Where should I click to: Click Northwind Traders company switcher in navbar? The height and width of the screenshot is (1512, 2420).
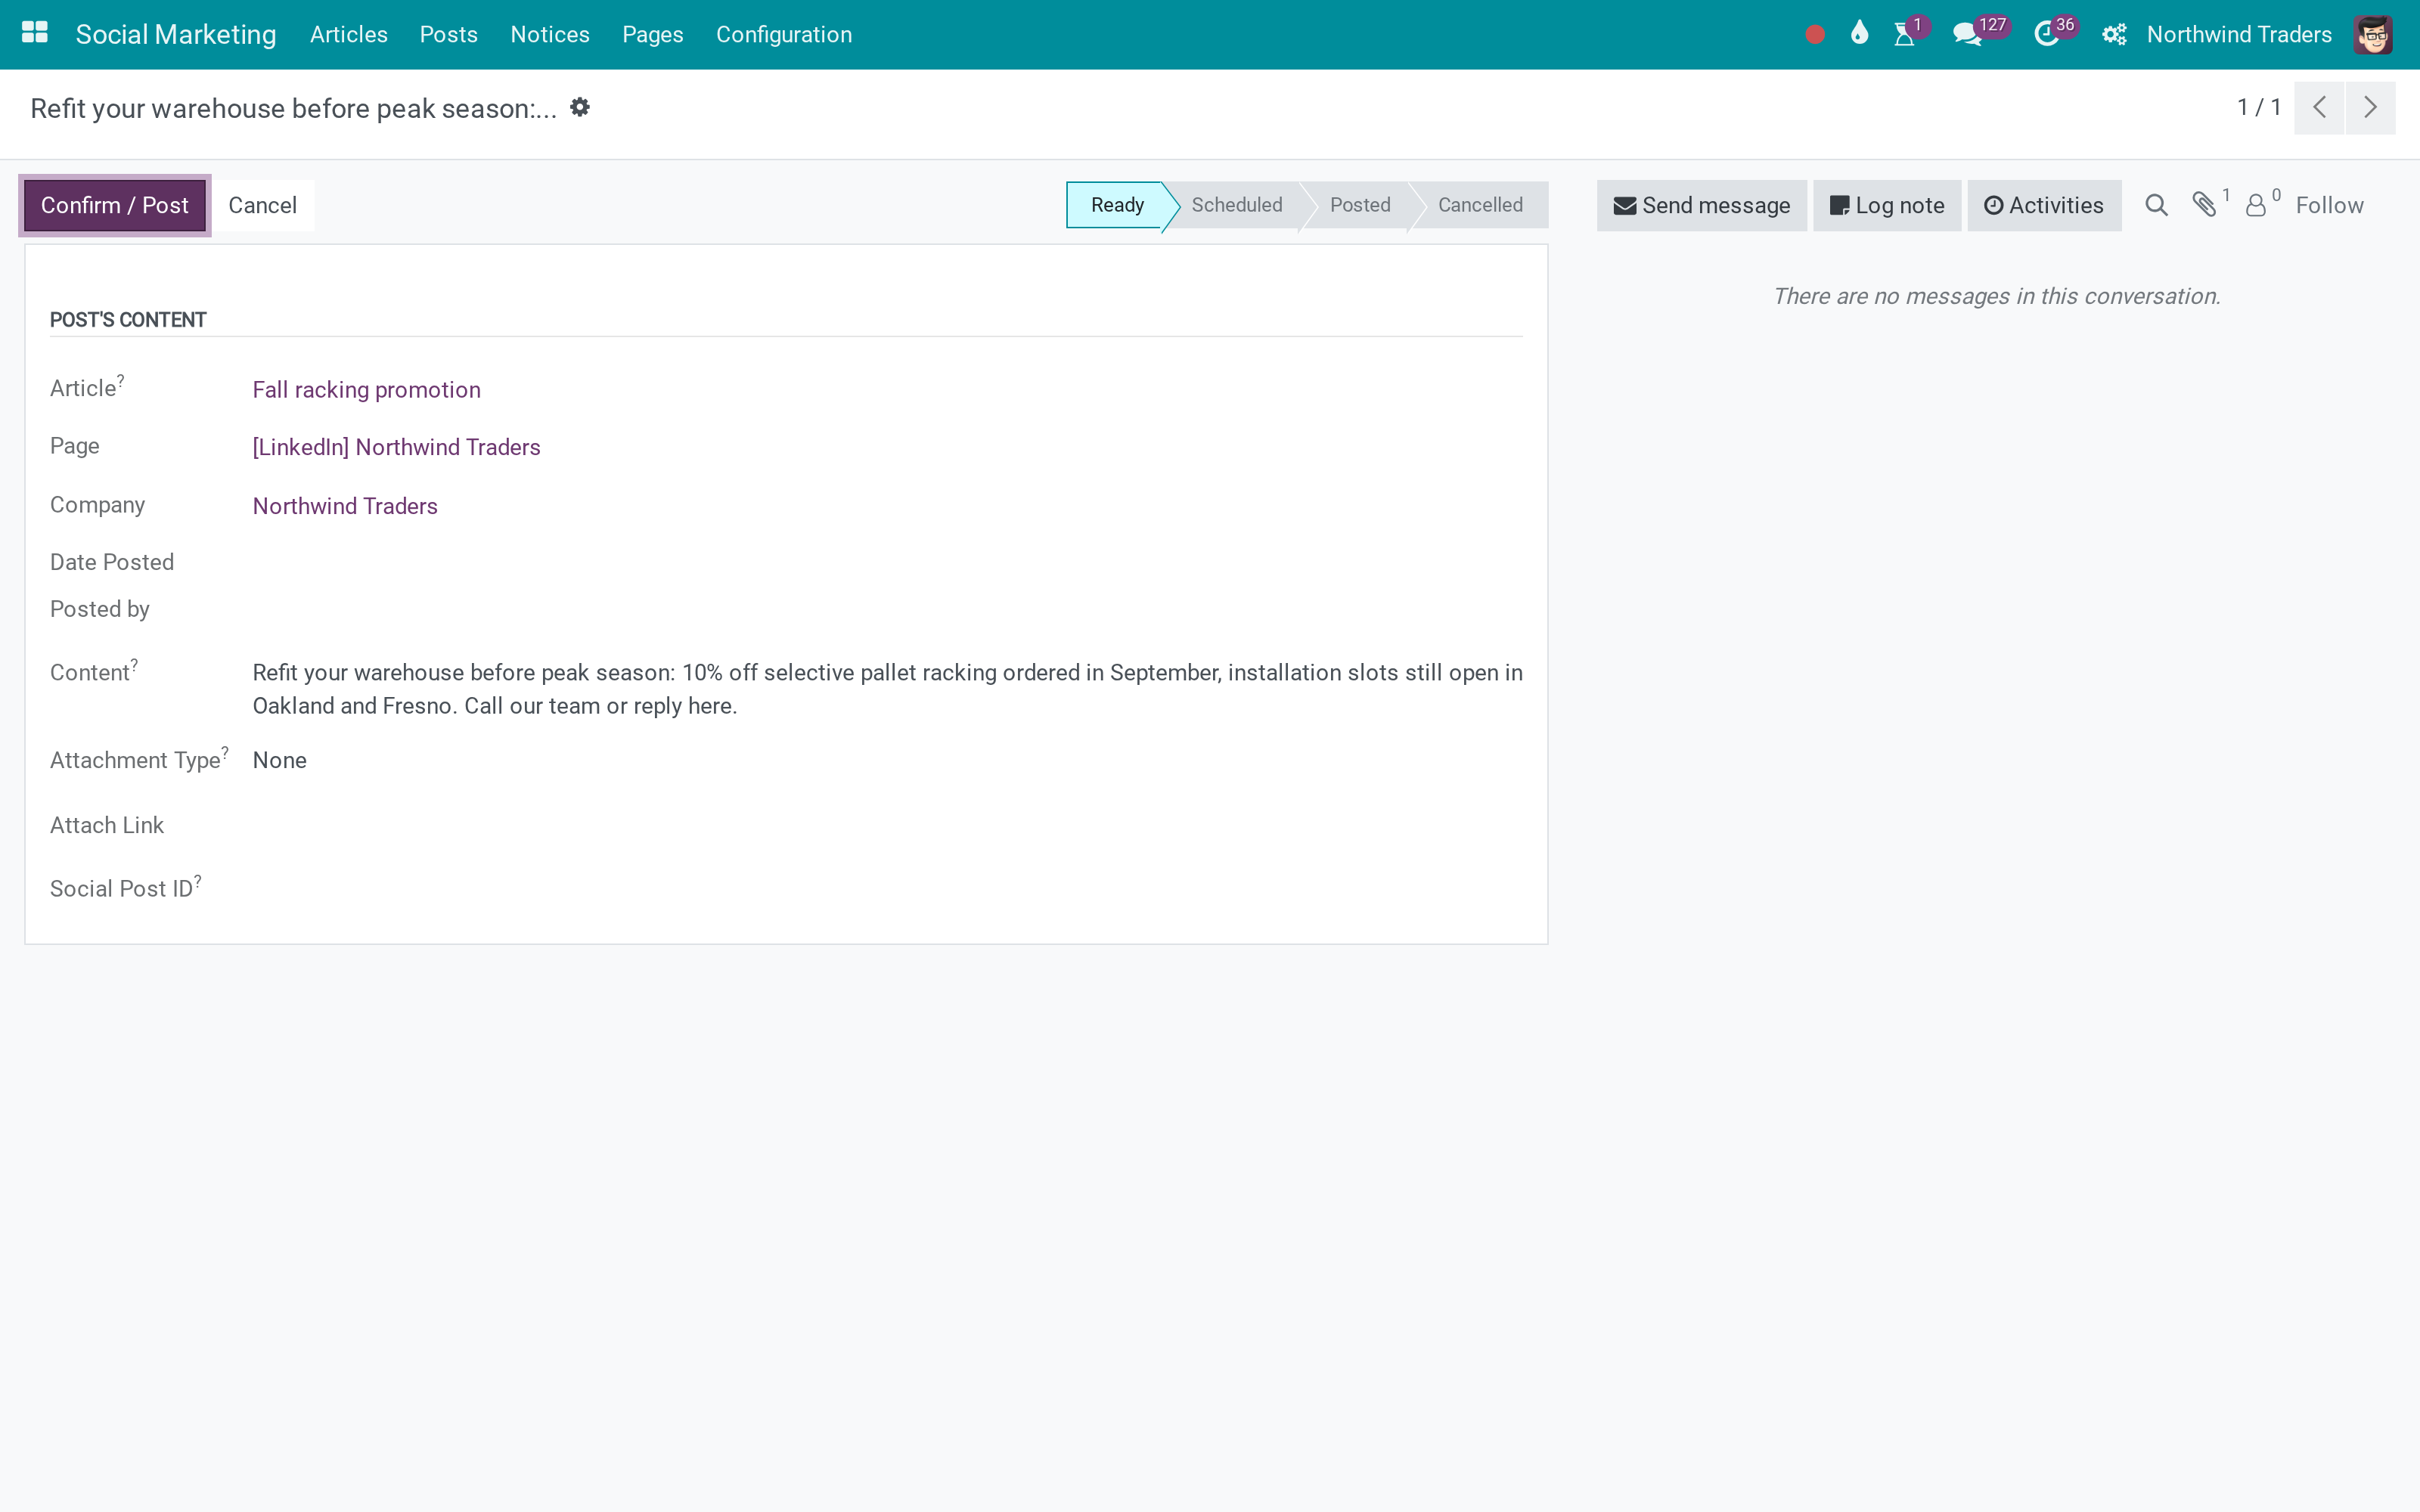tap(2239, 35)
